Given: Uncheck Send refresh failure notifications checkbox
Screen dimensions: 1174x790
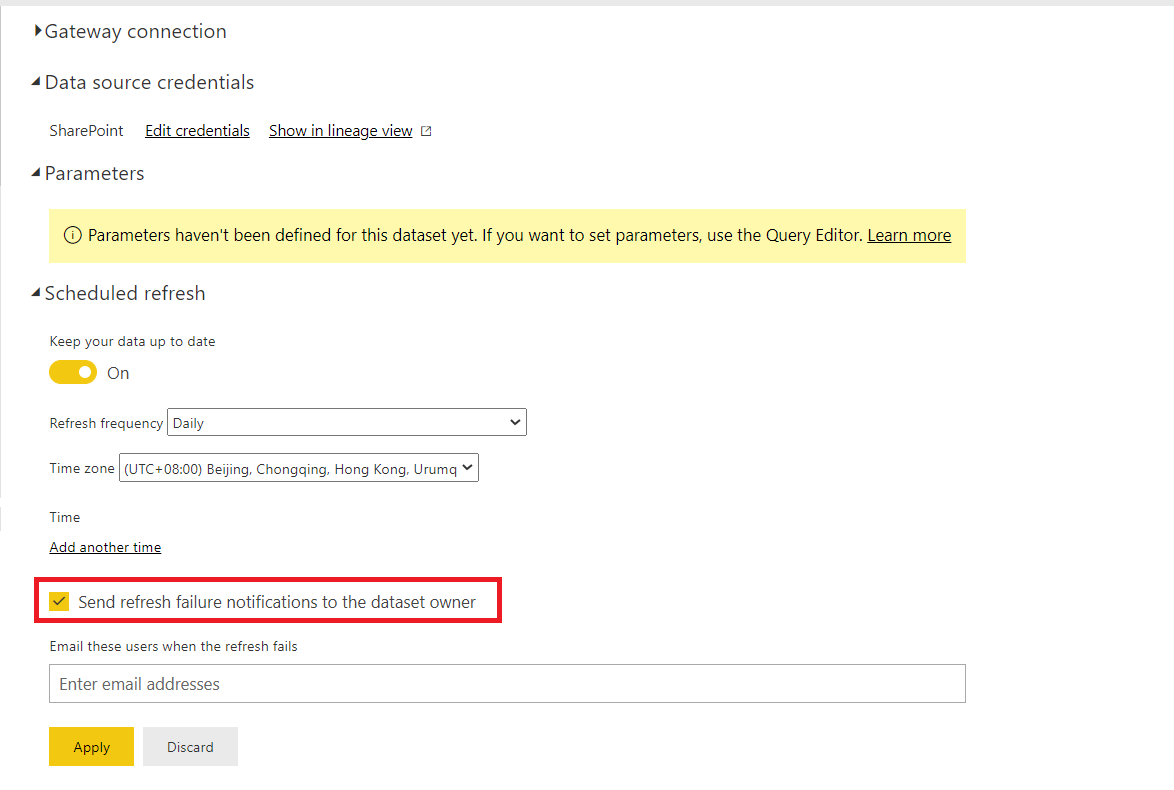Looking at the screenshot, I should click(59, 601).
